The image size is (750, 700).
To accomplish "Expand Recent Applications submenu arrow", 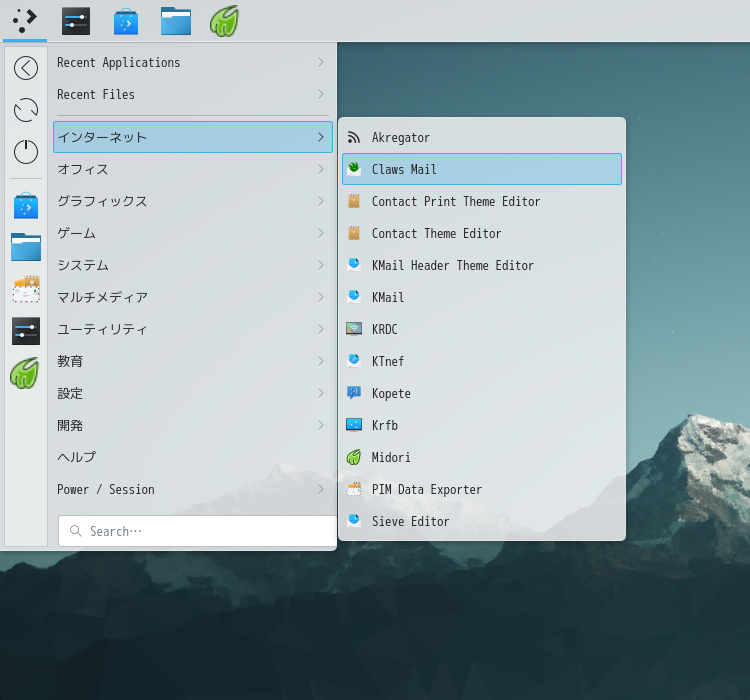I will pyautogui.click(x=321, y=62).
